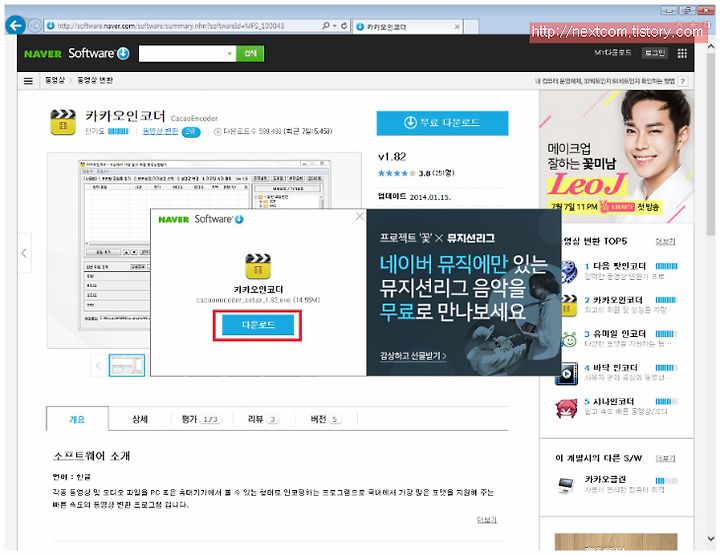720x555 pixels.
Task: Click the NAVER logo in header
Action: [43, 54]
